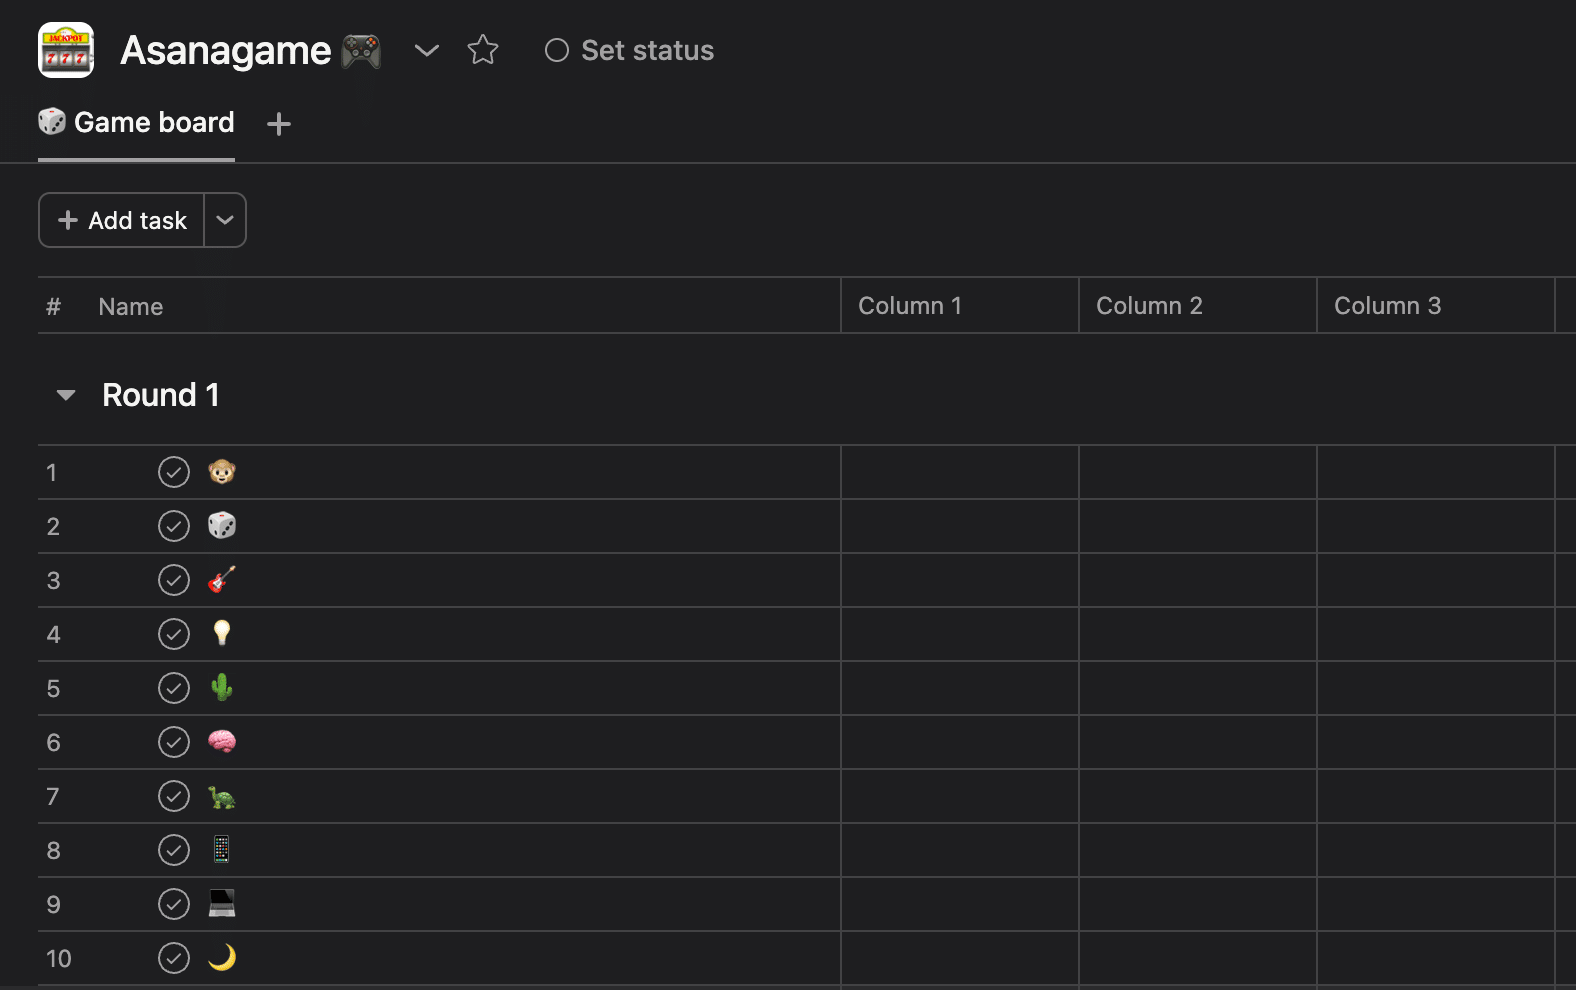Click the slot machine project icon
Image resolution: width=1576 pixels, height=990 pixels.
click(66, 50)
